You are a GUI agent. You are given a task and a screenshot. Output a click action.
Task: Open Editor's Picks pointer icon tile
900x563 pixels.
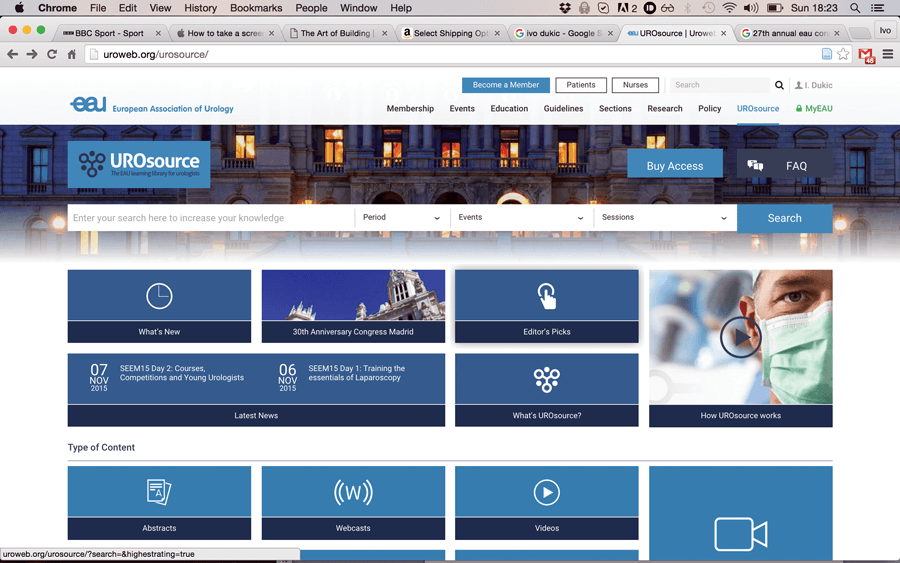tap(546, 295)
